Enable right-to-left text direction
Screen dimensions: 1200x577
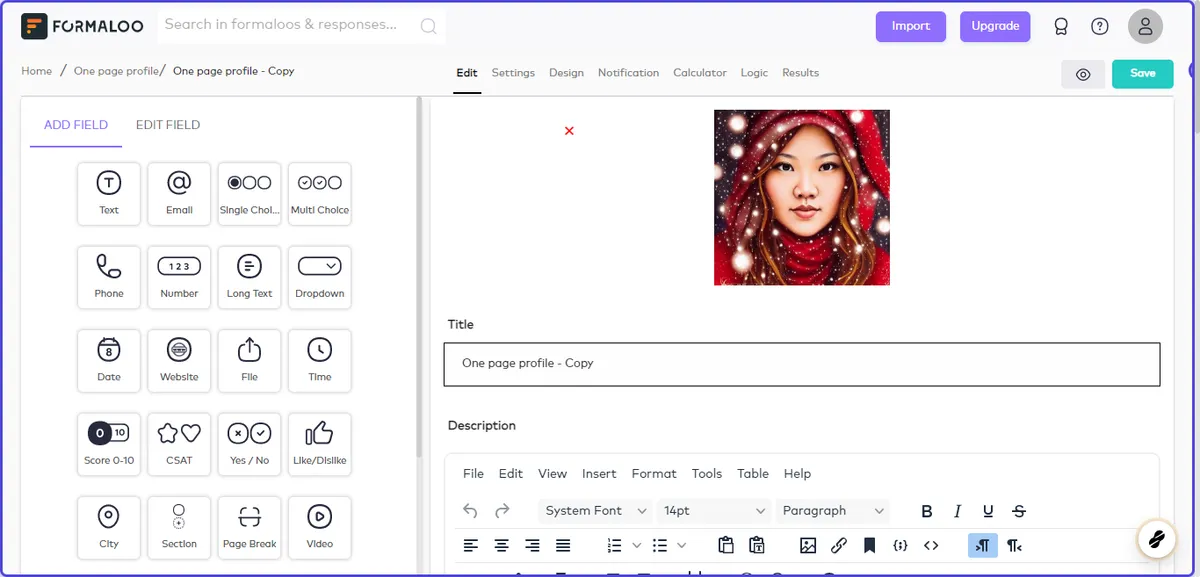pos(1014,545)
